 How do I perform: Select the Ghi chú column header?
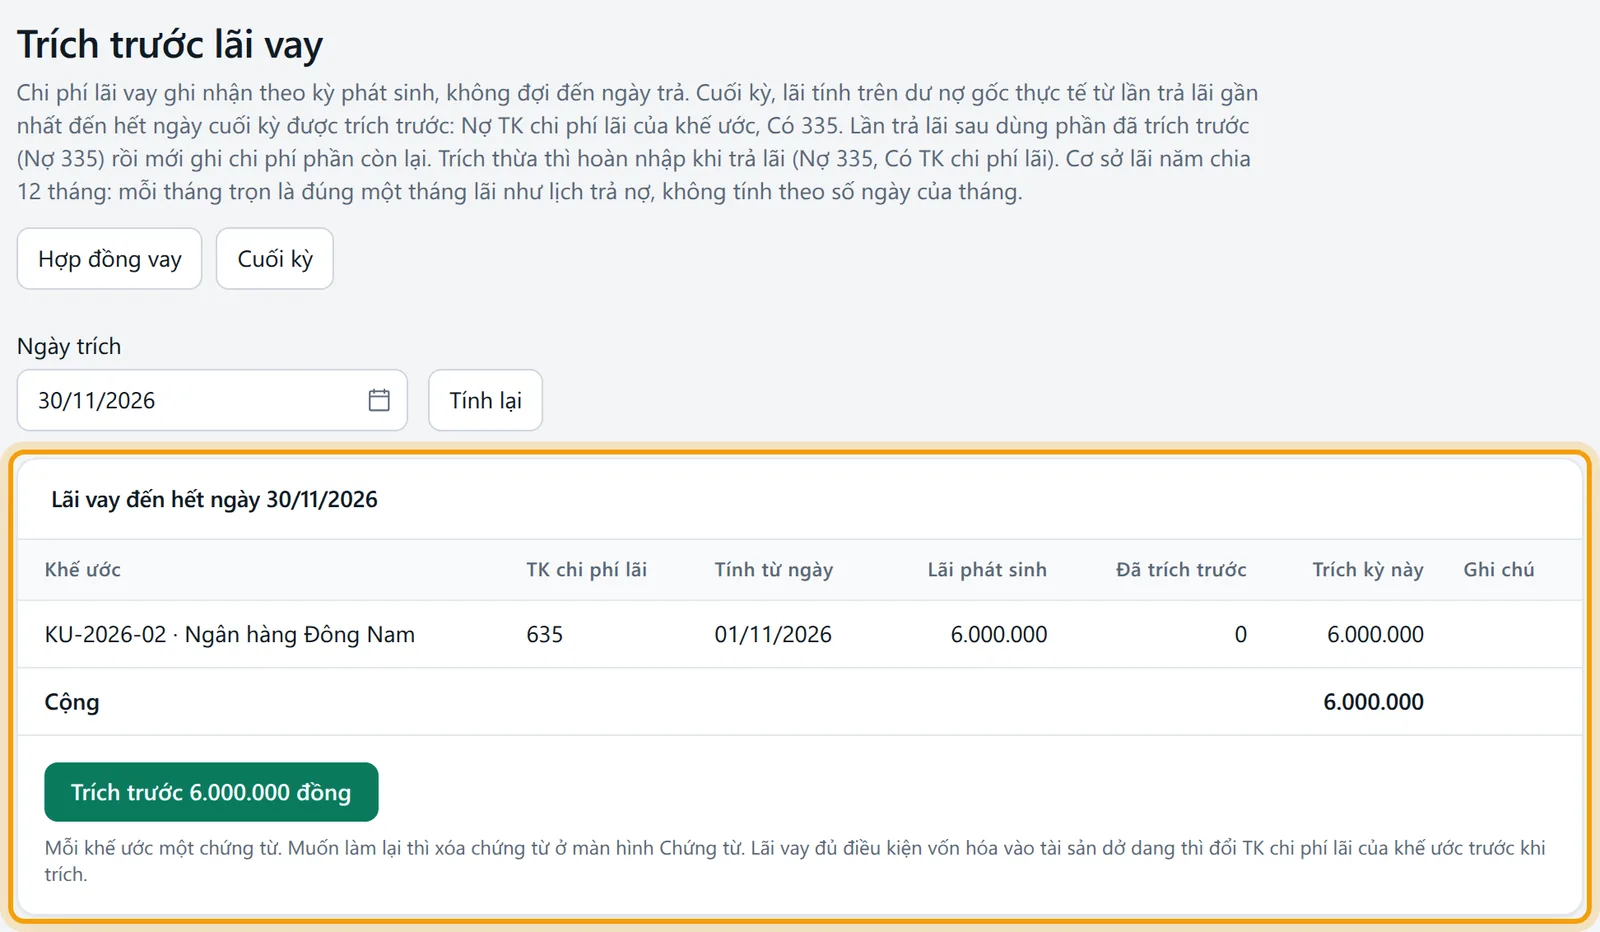pos(1499,570)
